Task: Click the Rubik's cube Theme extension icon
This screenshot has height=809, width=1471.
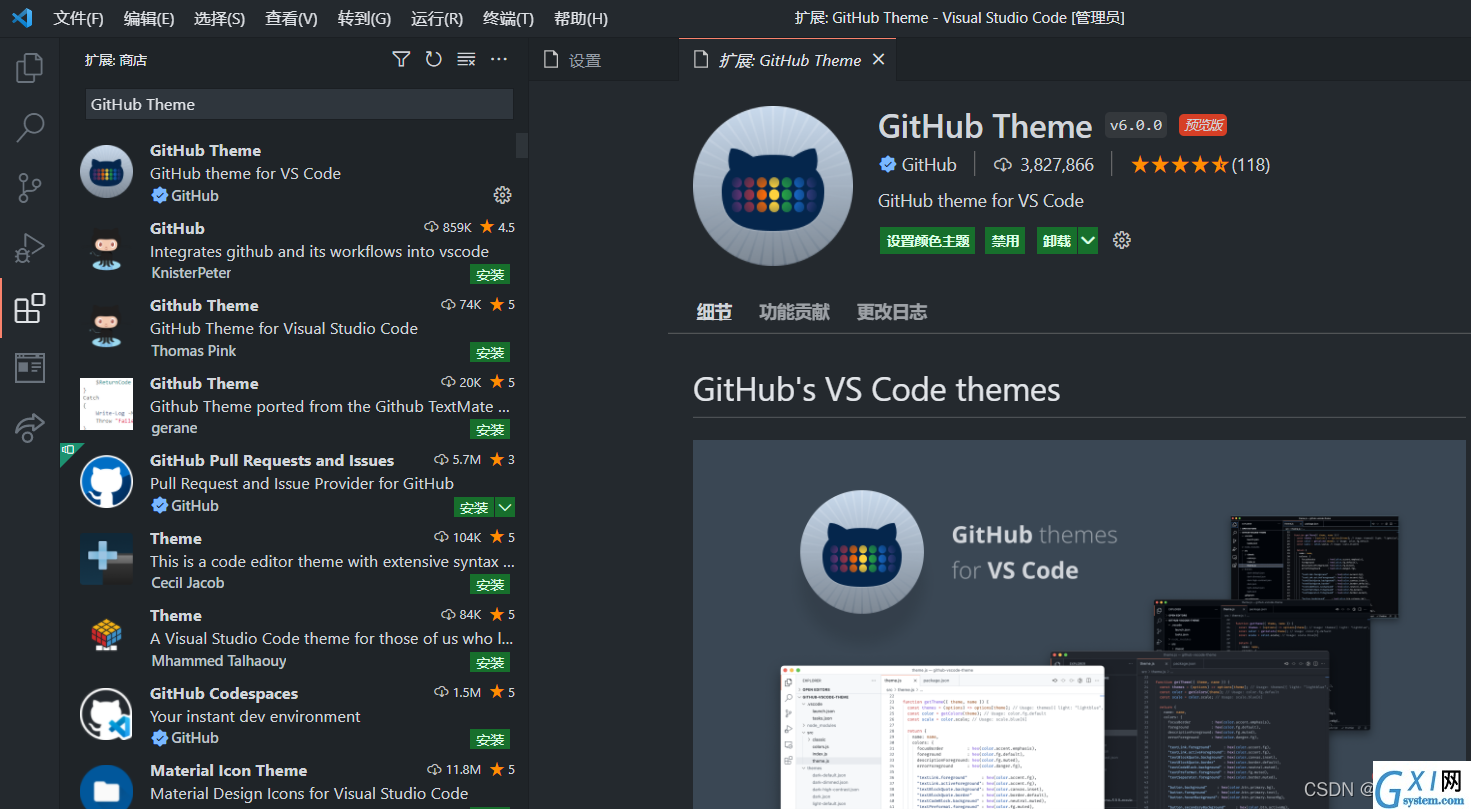Action: (x=106, y=637)
